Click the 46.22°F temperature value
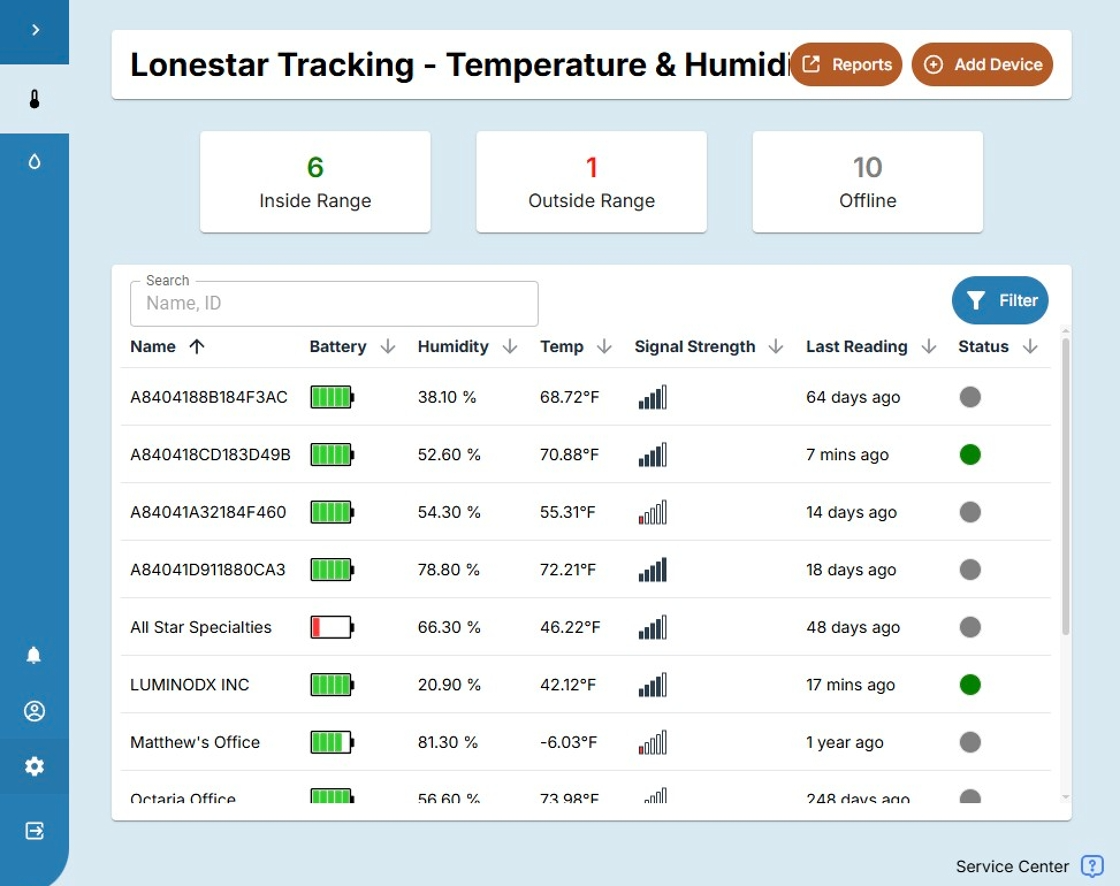This screenshot has width=1120, height=886. pos(570,627)
